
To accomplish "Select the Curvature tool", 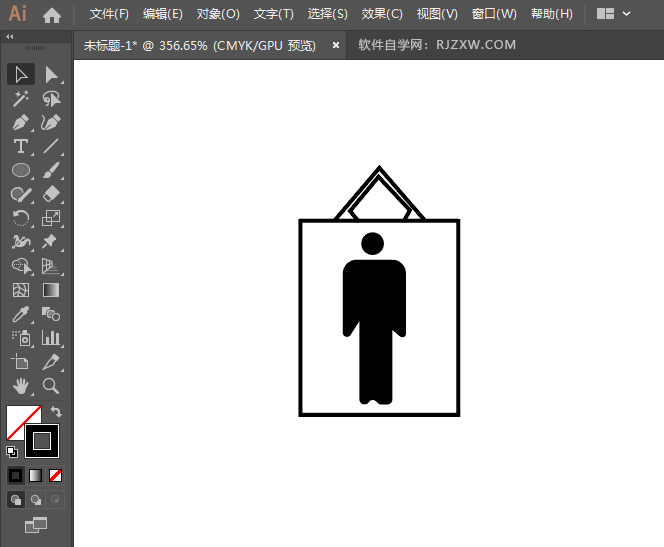I will coord(51,123).
